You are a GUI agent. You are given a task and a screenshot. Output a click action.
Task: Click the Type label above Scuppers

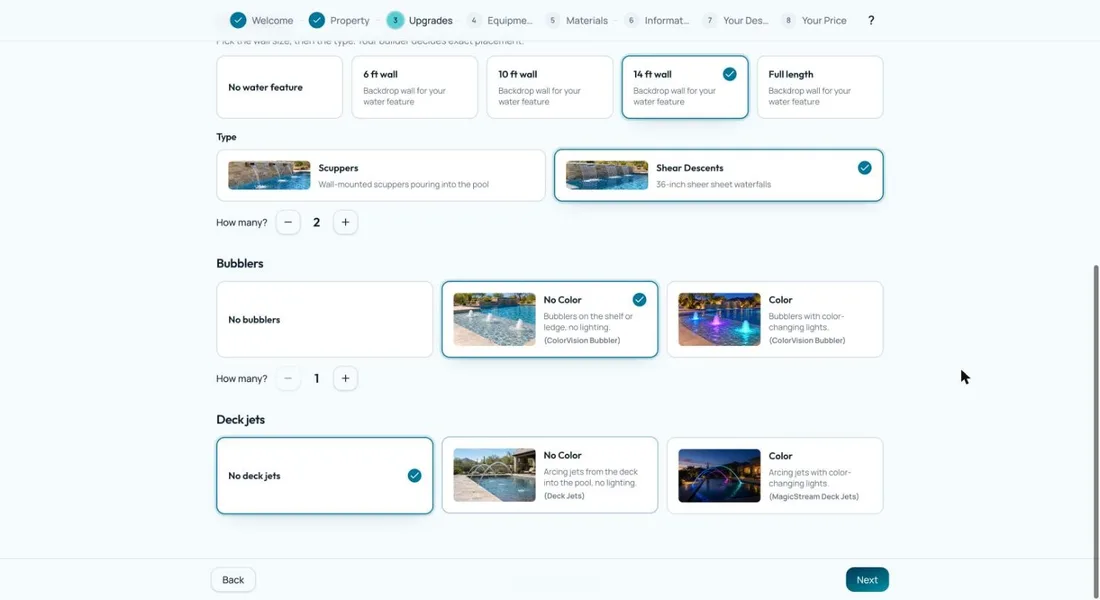click(x=226, y=137)
